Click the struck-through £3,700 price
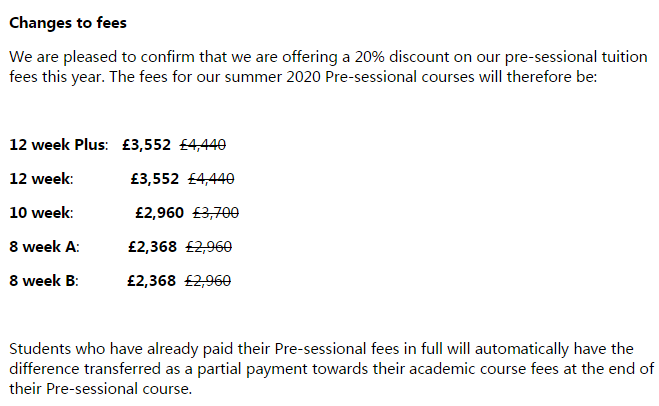This screenshot has width=659, height=406. tap(216, 213)
